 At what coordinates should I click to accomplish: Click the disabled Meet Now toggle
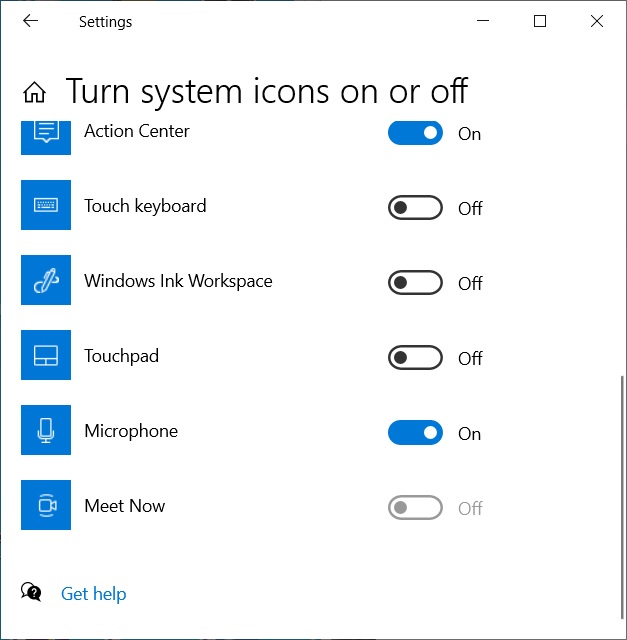pos(415,507)
